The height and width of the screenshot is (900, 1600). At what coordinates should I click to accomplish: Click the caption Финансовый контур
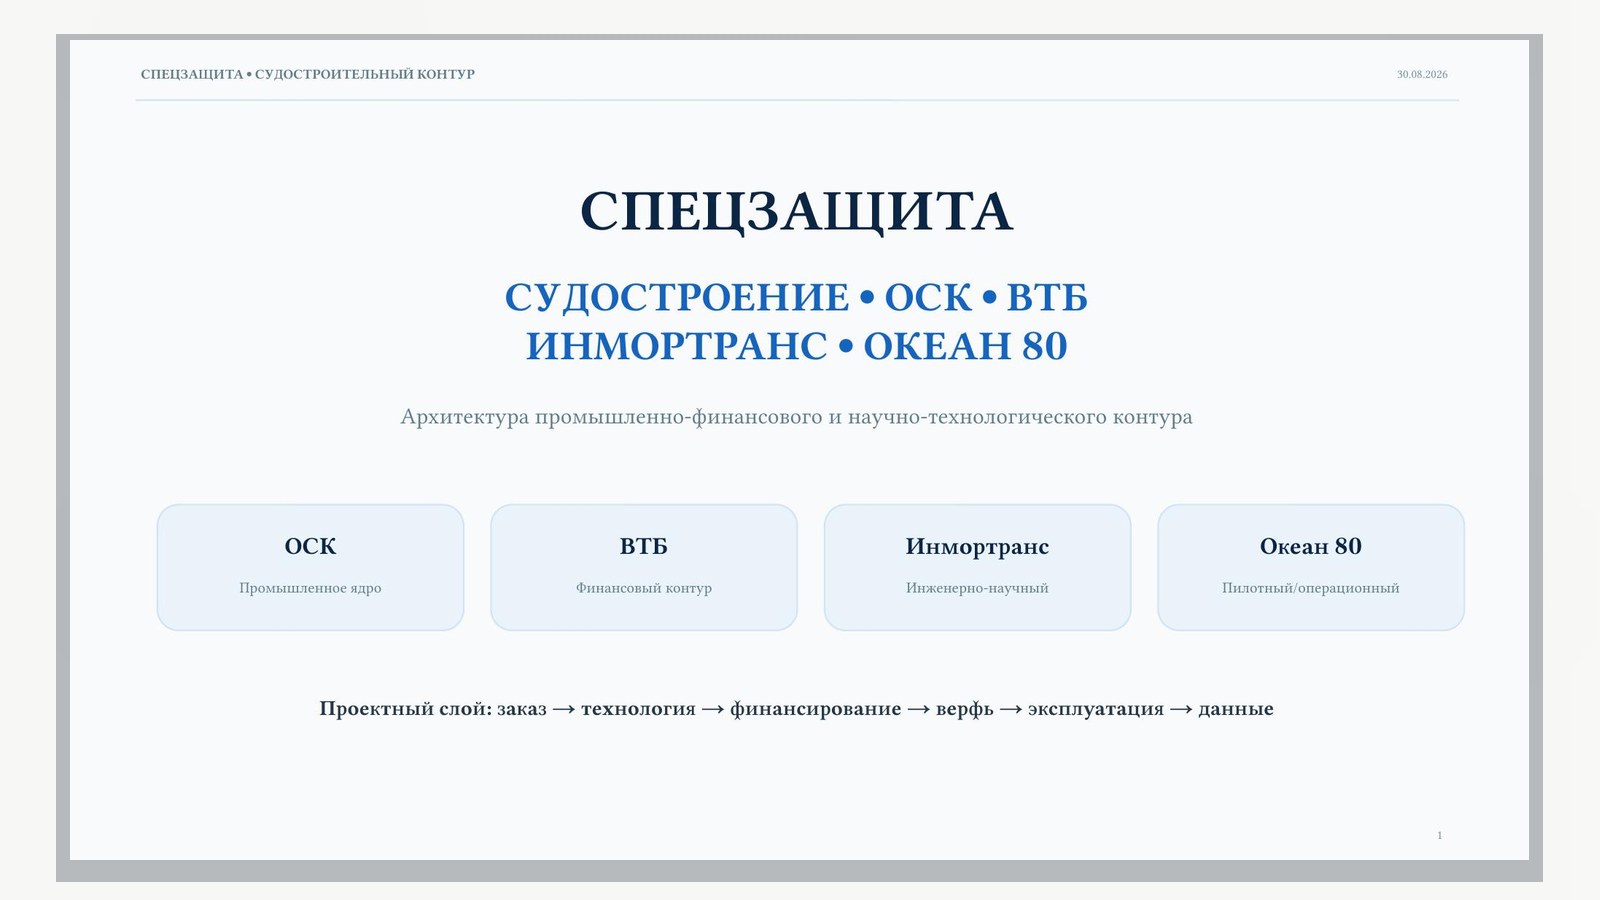[644, 588]
